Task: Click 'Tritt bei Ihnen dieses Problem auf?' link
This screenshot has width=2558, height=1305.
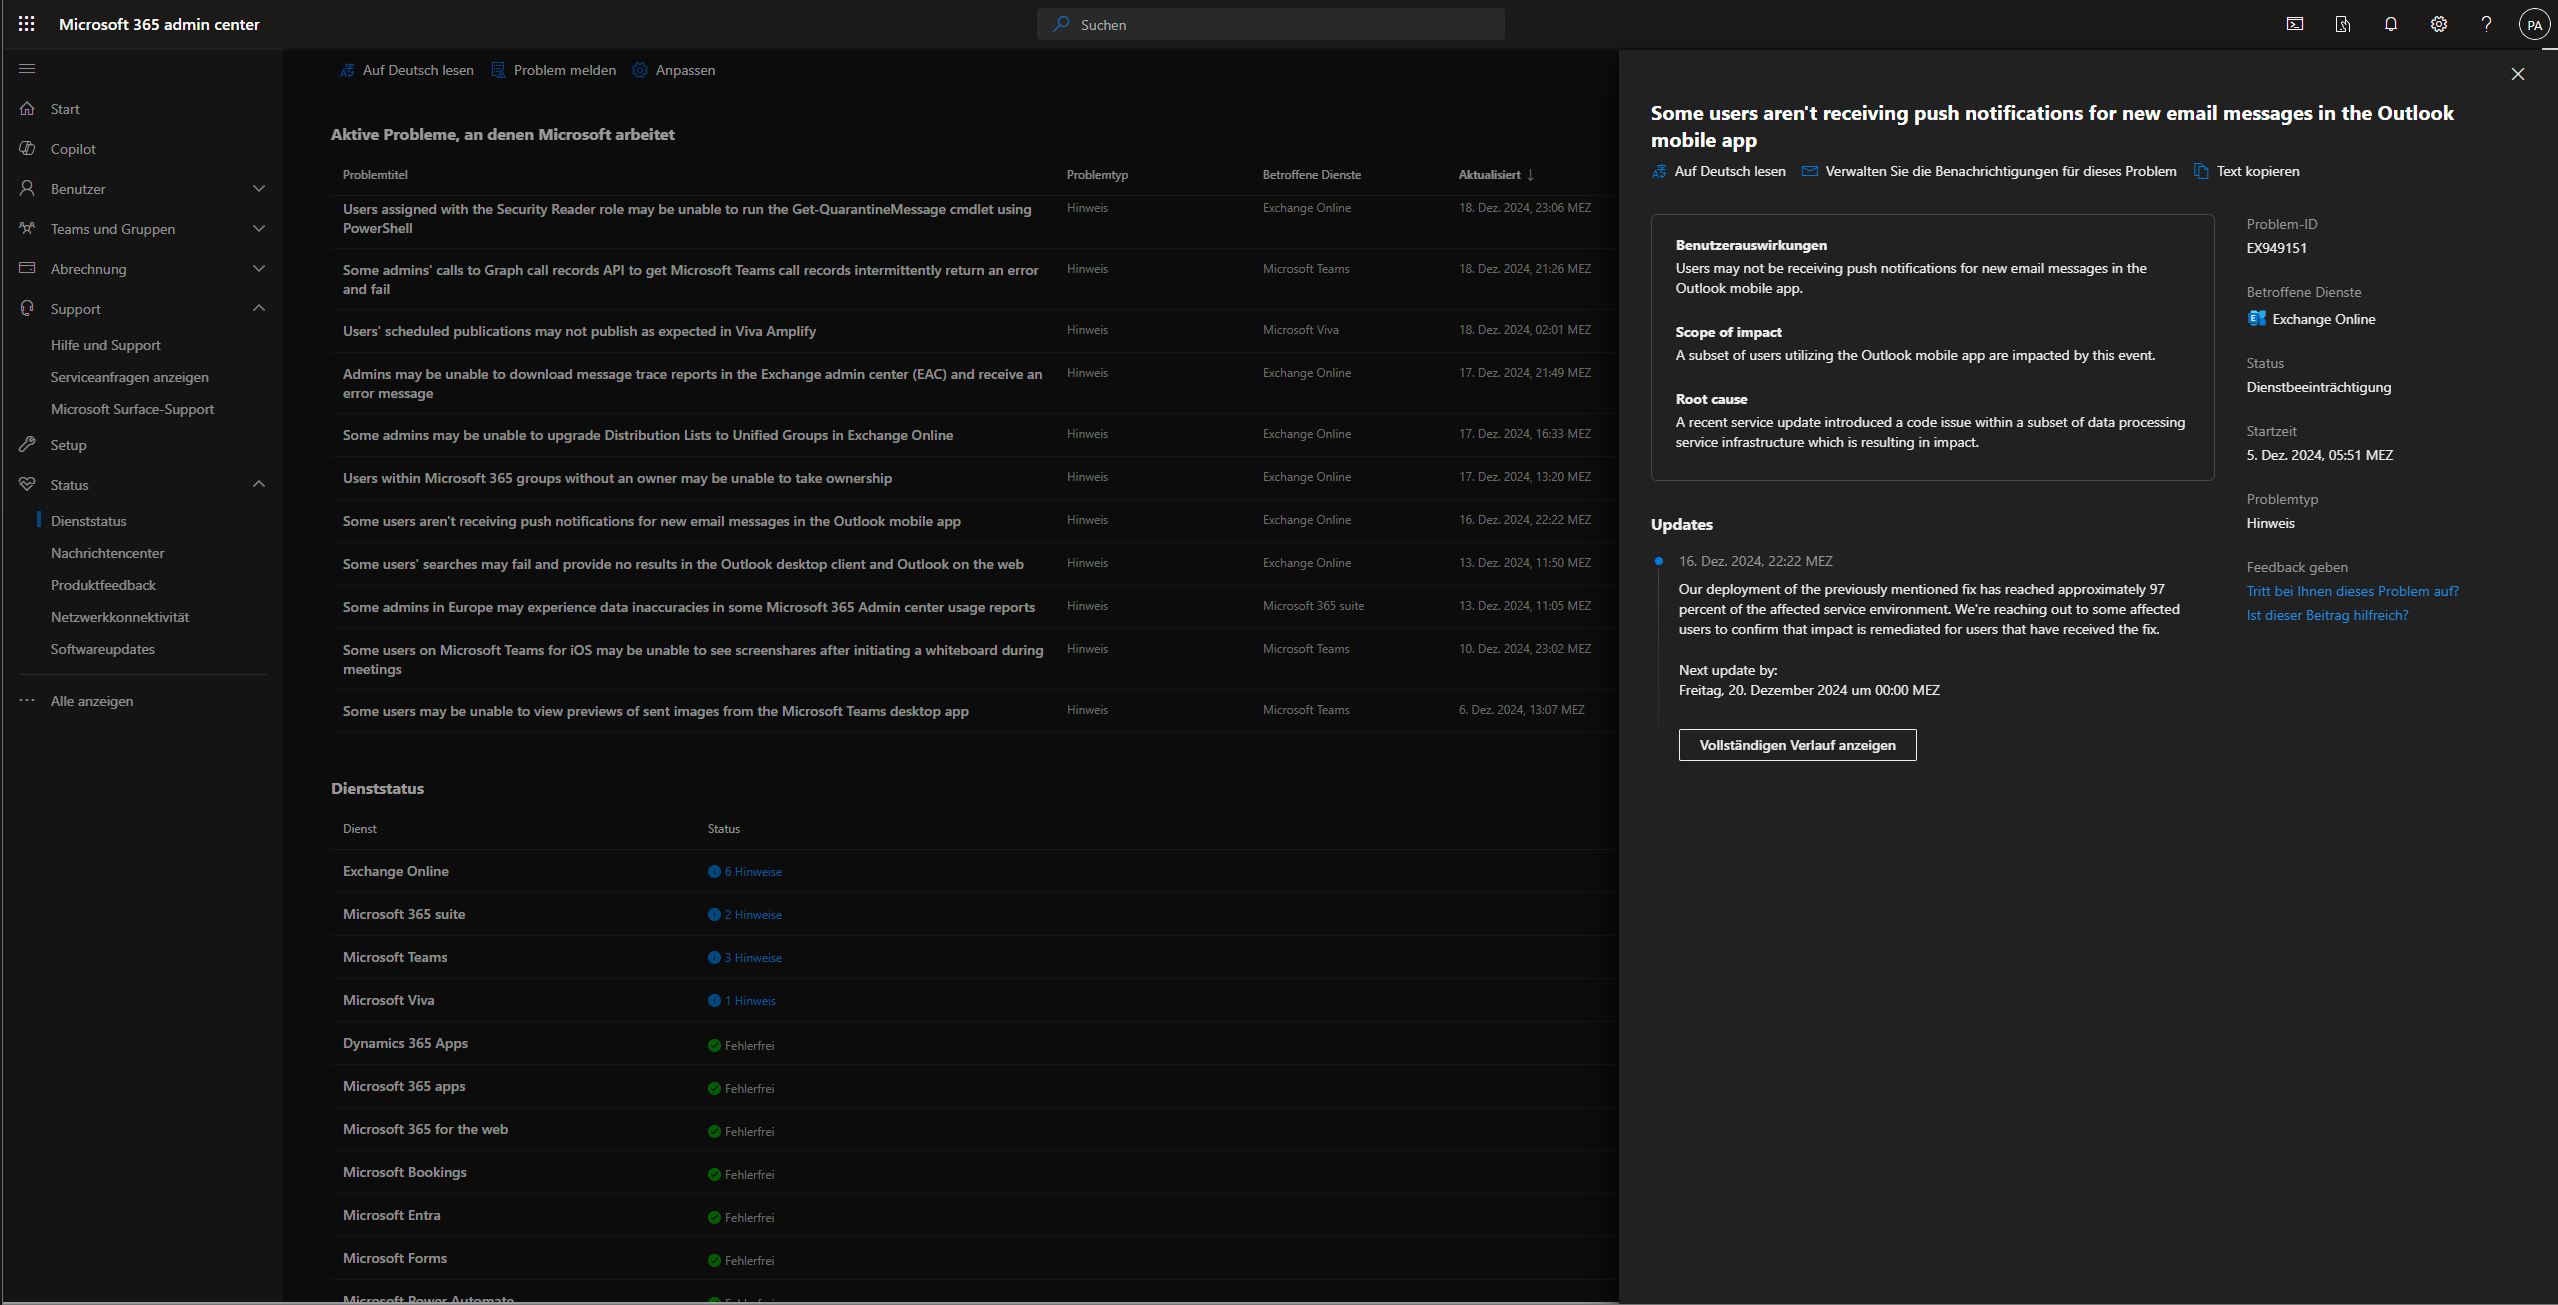Action: [x=2352, y=591]
